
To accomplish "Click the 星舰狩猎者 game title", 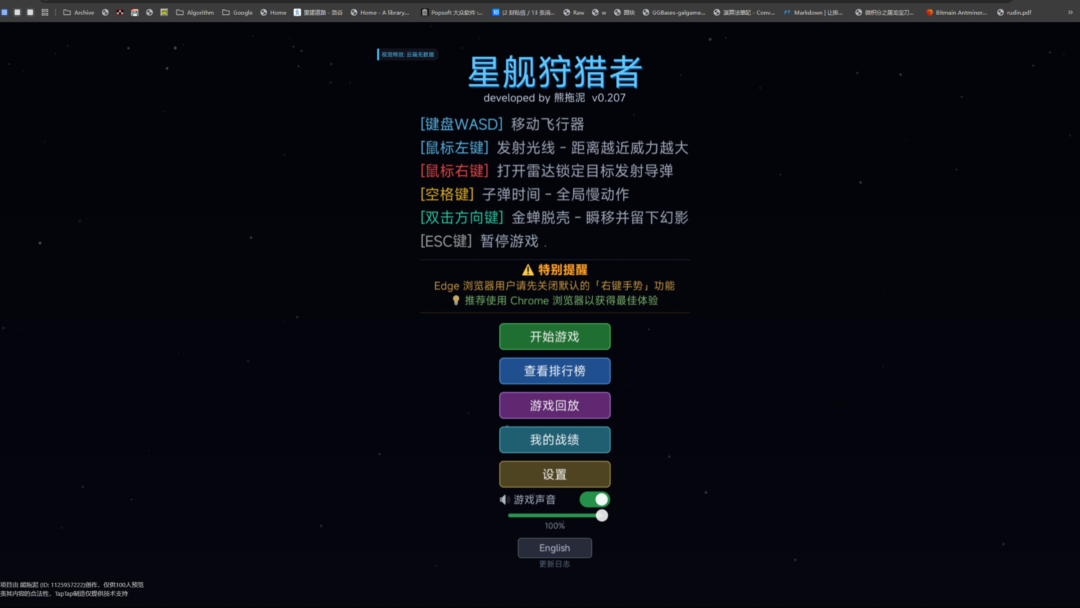I will (554, 72).
